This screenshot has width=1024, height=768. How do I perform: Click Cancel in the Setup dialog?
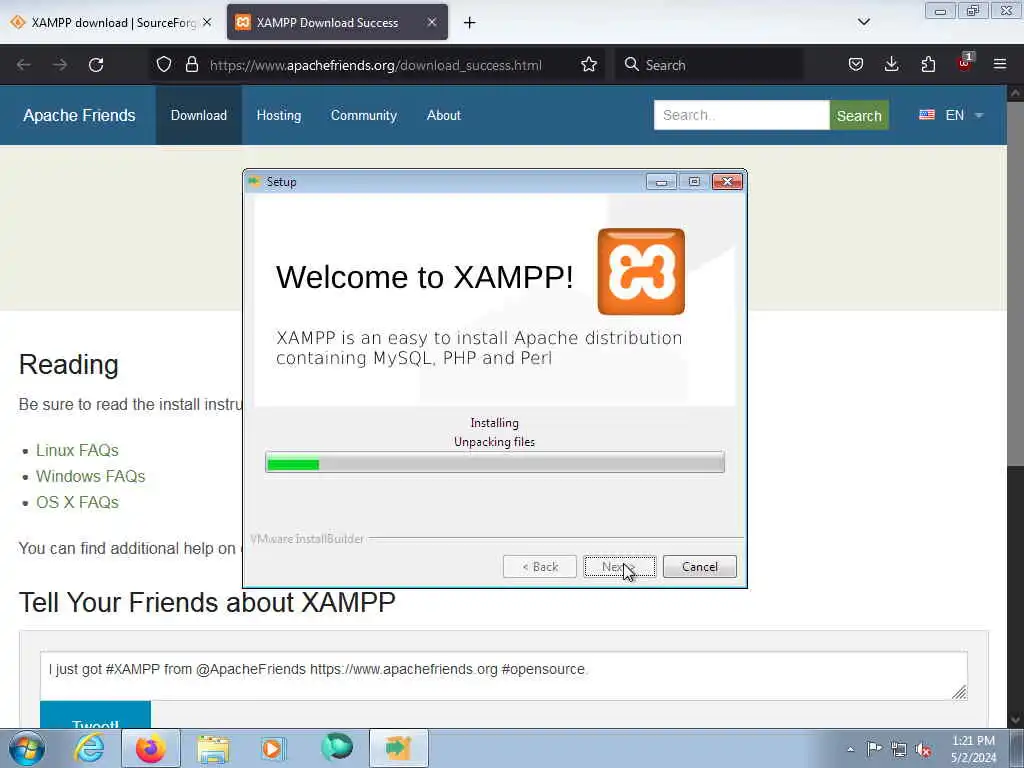699,566
